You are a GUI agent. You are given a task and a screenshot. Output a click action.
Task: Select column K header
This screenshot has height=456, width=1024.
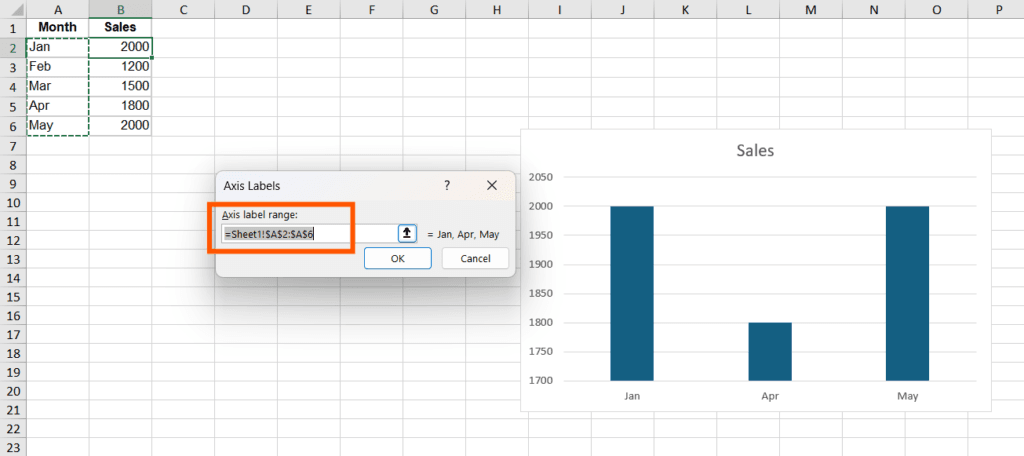point(685,9)
